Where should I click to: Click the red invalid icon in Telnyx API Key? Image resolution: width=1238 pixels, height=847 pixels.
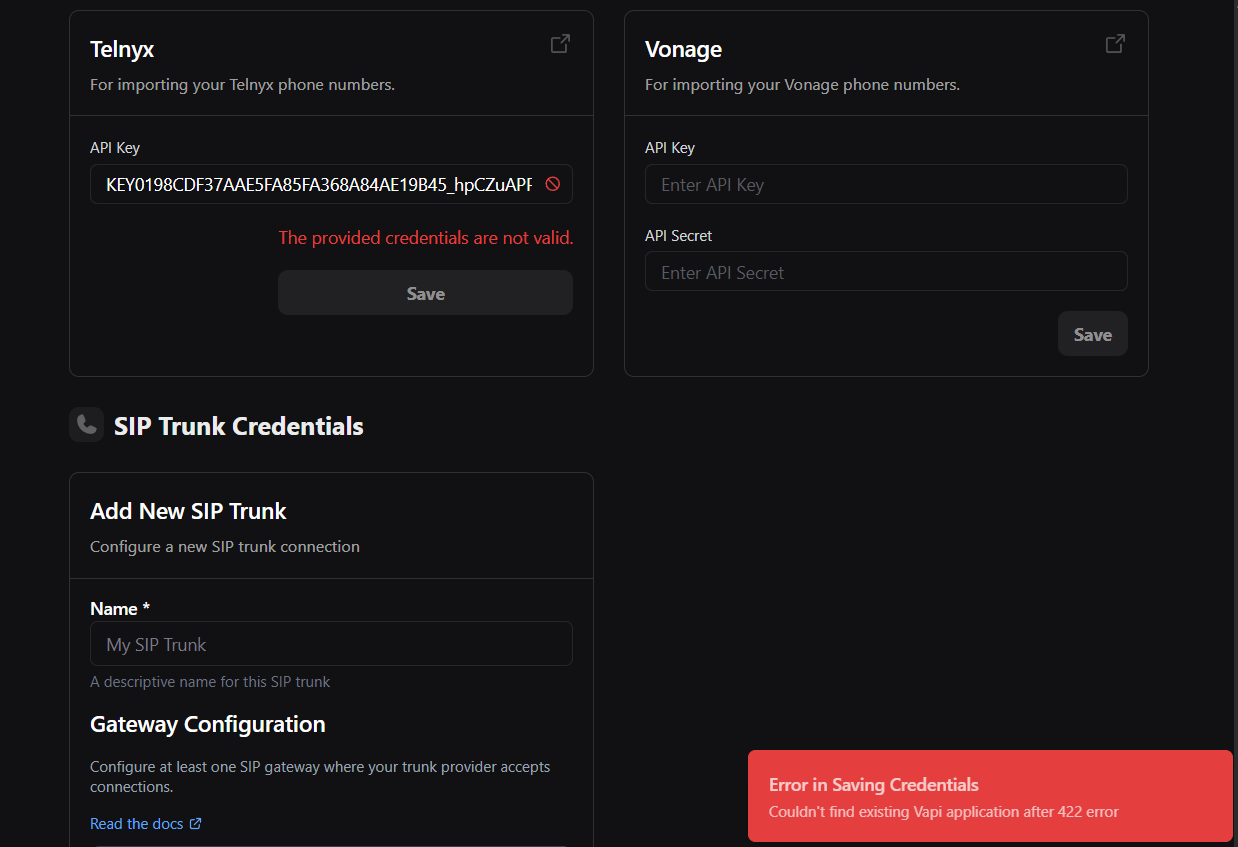point(552,184)
